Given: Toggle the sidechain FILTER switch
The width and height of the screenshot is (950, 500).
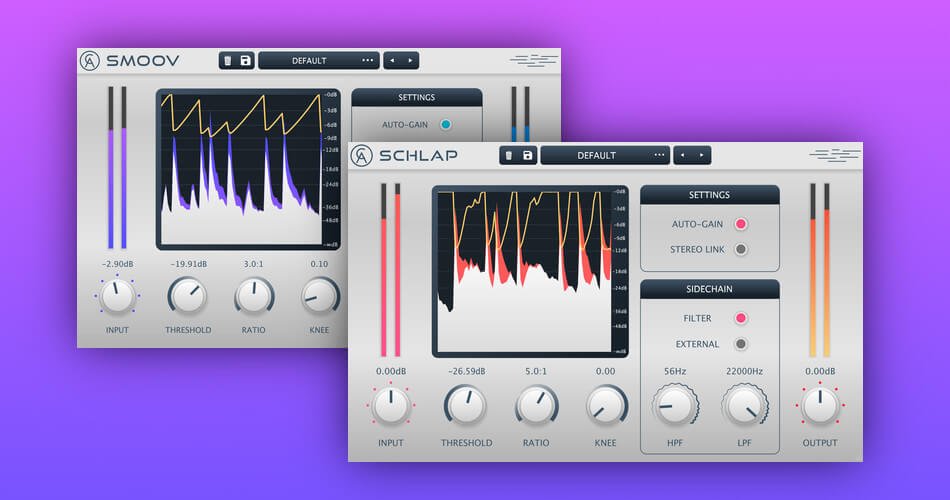Looking at the screenshot, I should (741, 318).
